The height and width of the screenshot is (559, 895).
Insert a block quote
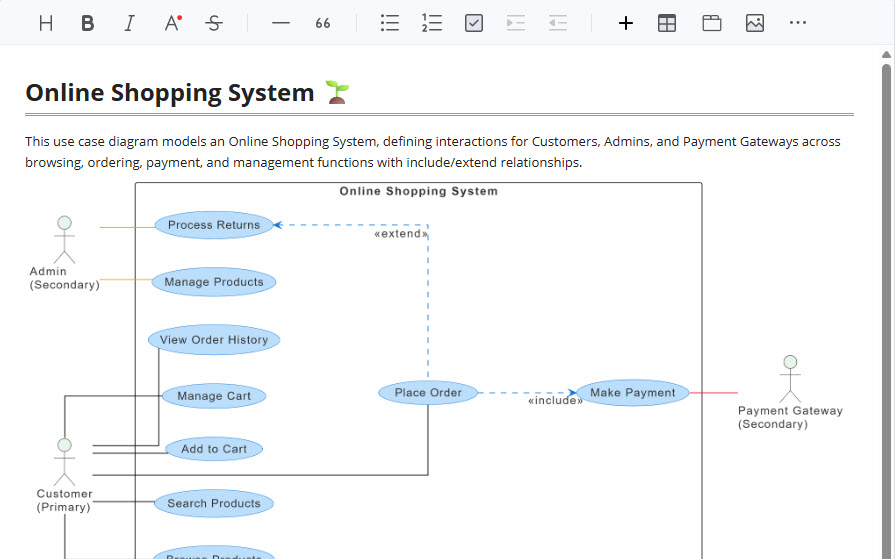(x=322, y=23)
